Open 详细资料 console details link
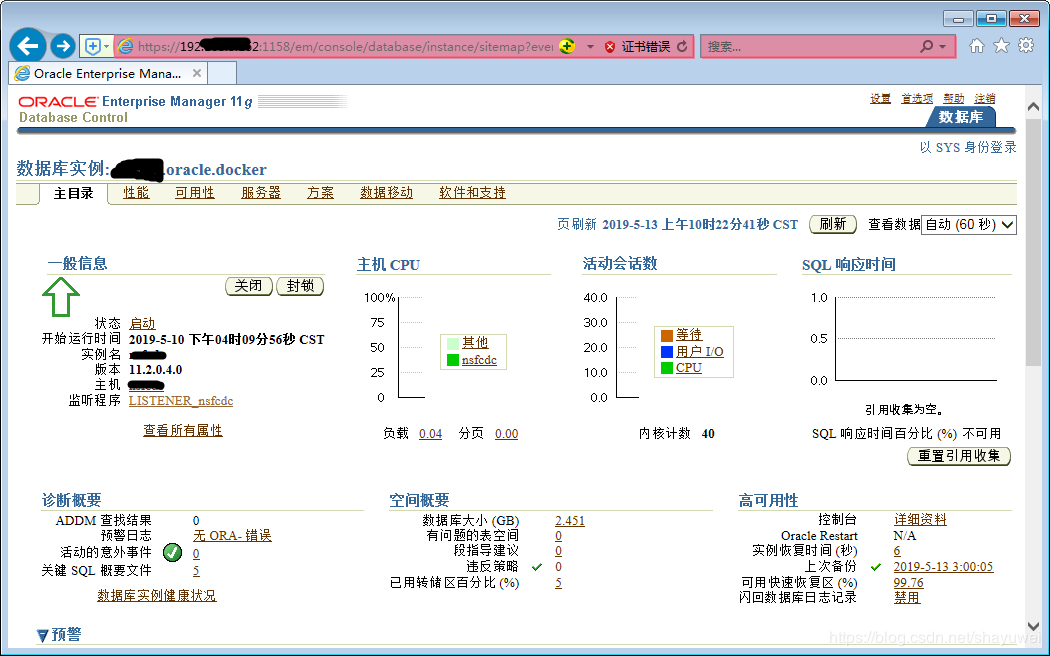The image size is (1050, 656). click(920, 519)
